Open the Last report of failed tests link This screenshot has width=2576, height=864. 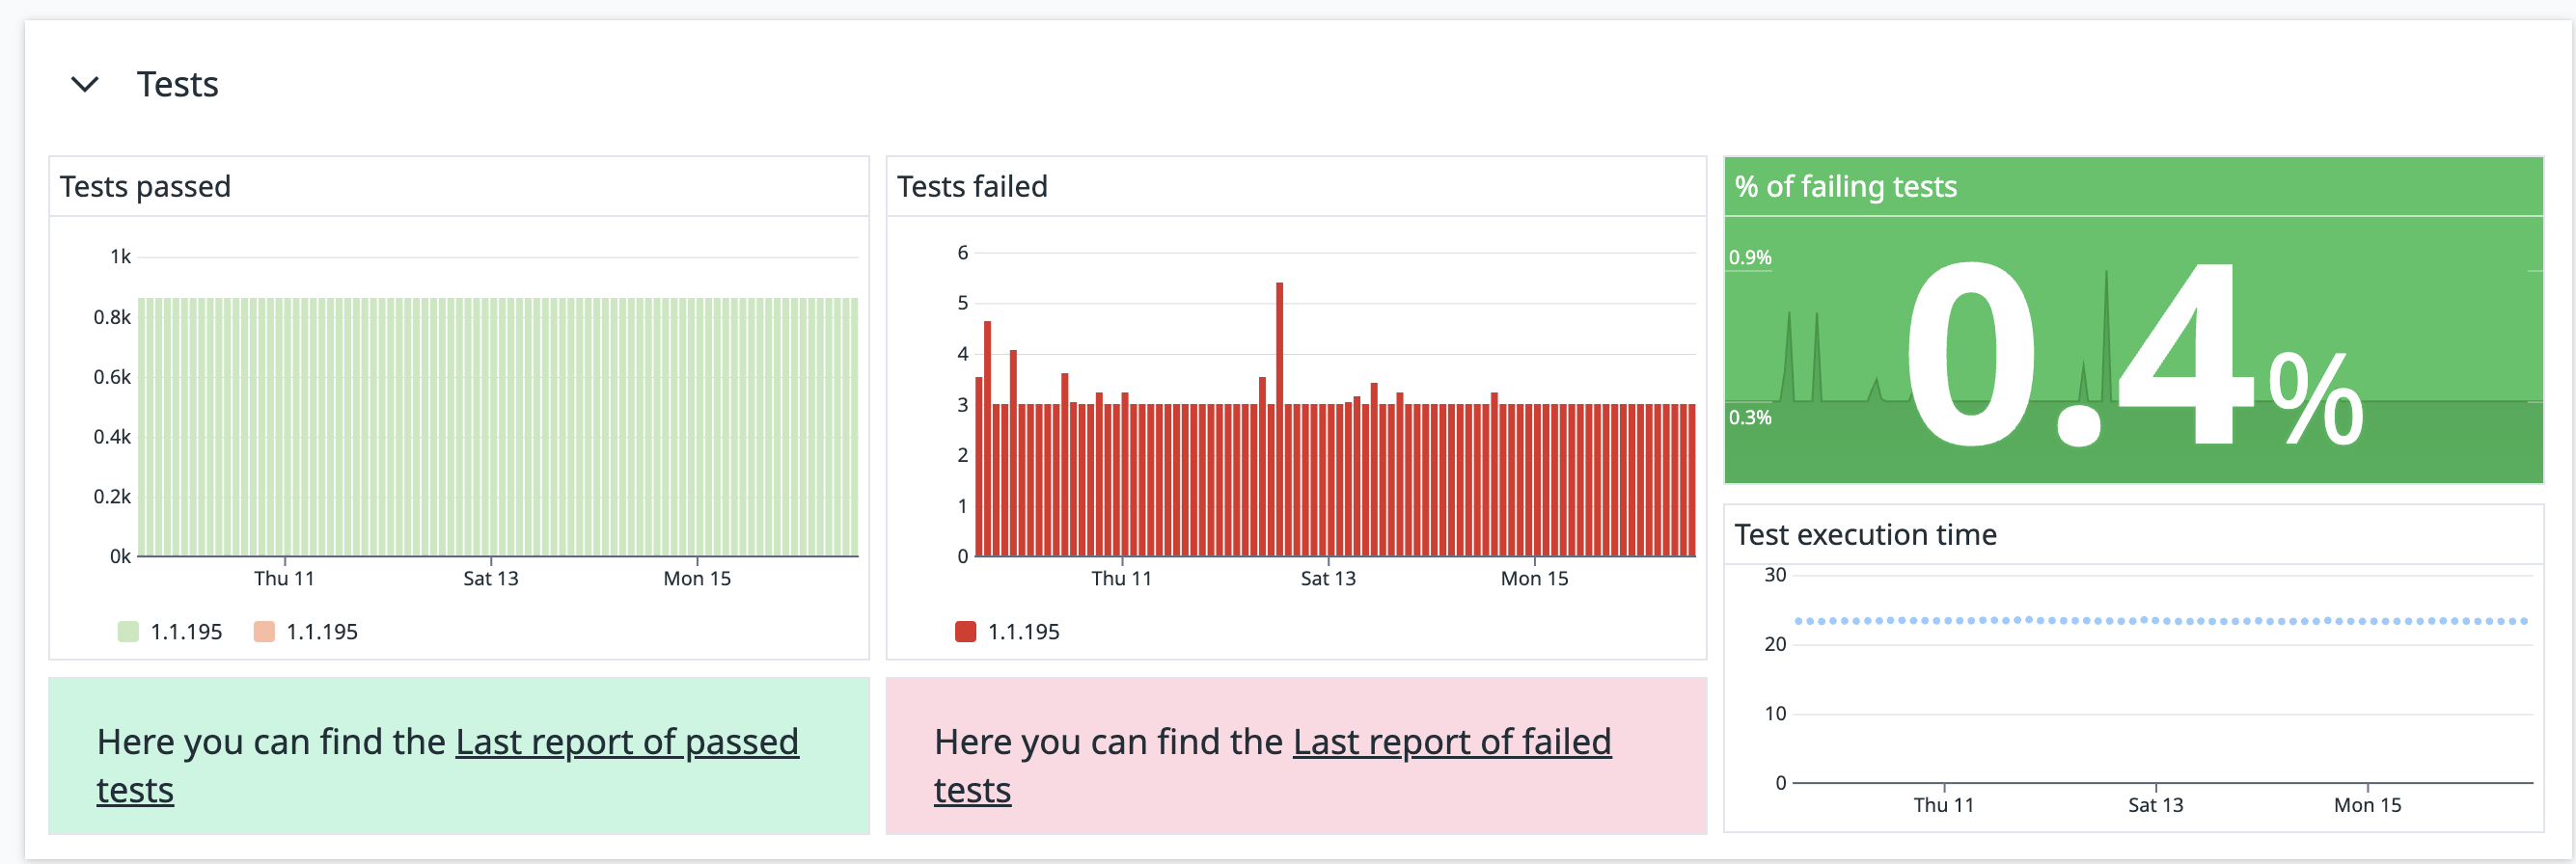tap(1272, 765)
